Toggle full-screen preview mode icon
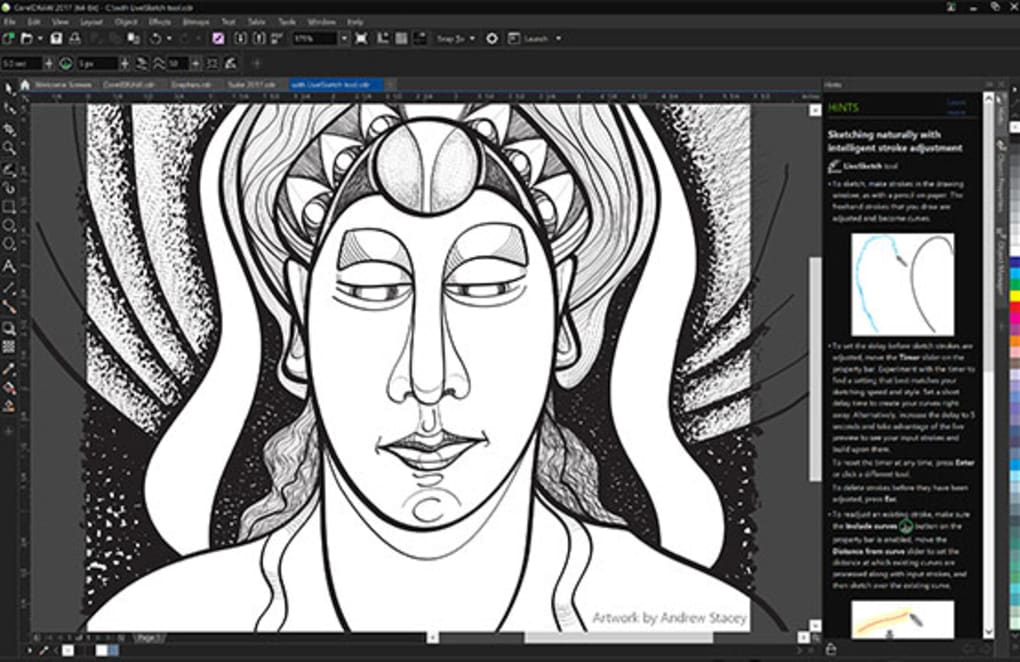 tap(361, 38)
